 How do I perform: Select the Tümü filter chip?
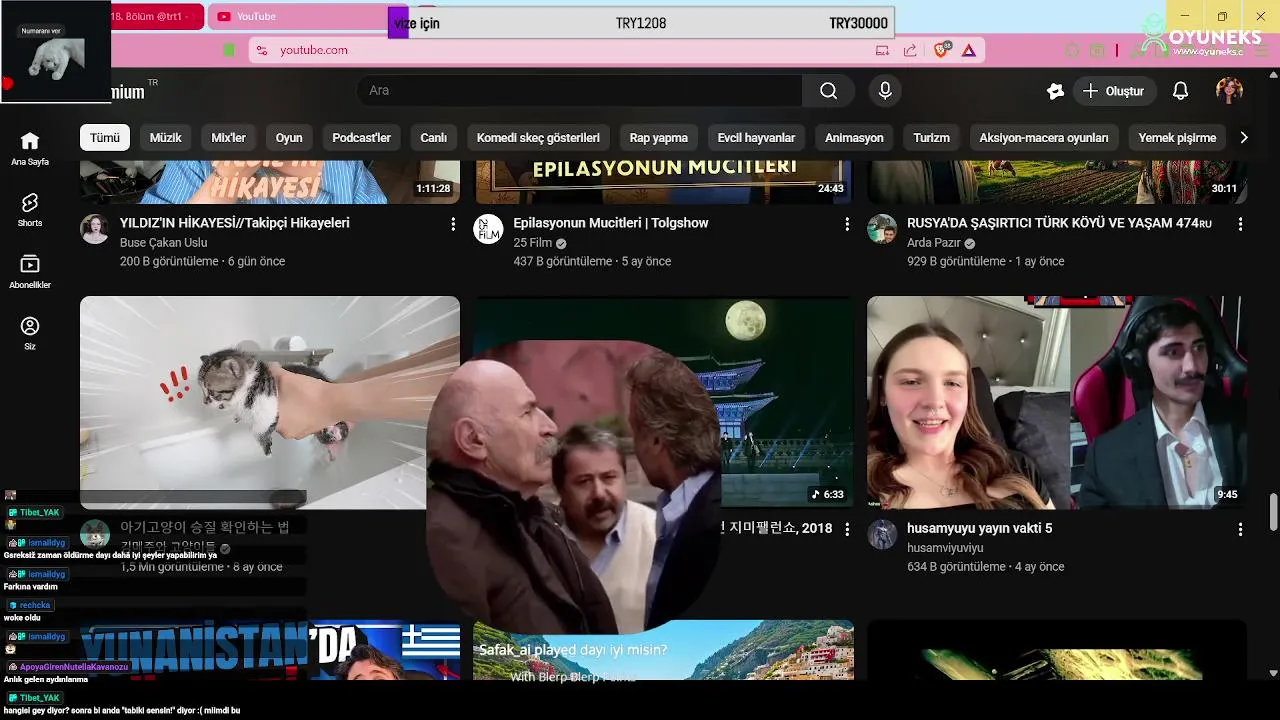point(105,138)
